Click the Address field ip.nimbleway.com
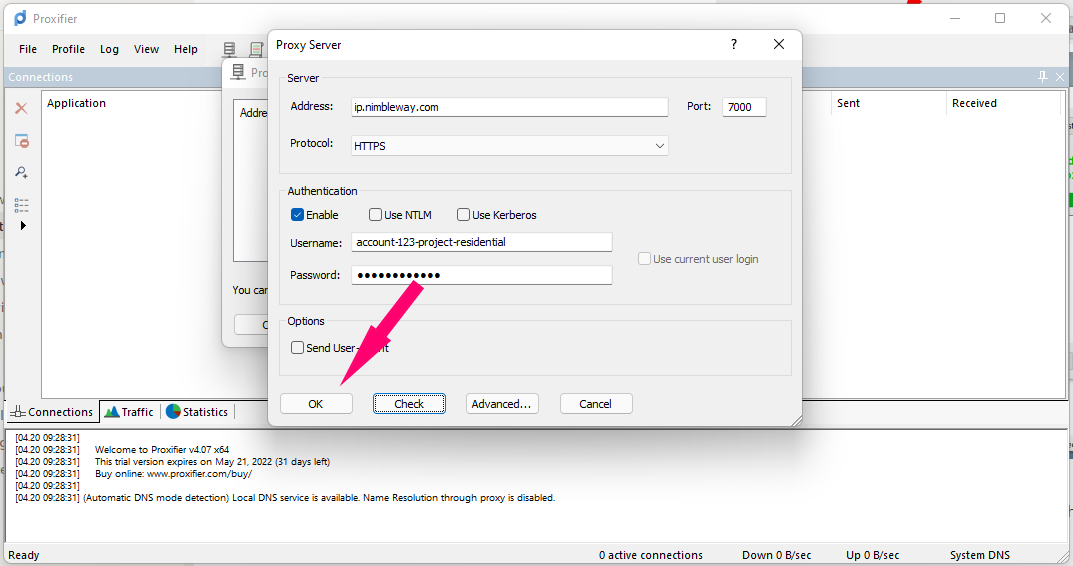Screen dimensions: 1073x566 [x=510, y=107]
